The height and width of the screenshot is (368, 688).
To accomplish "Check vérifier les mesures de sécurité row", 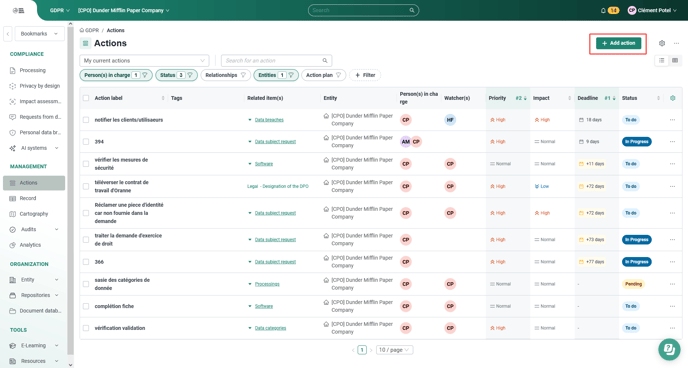I will [x=86, y=164].
